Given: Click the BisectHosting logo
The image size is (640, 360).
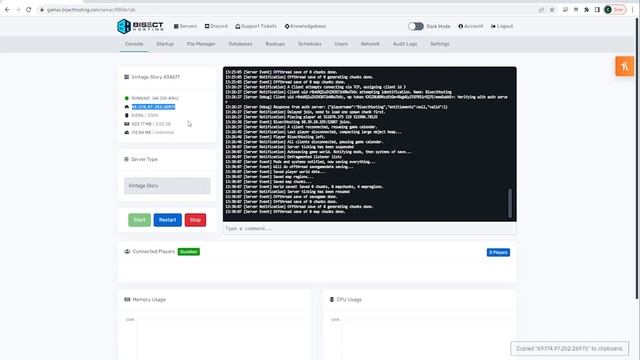Looking at the screenshot, I should pos(140,26).
